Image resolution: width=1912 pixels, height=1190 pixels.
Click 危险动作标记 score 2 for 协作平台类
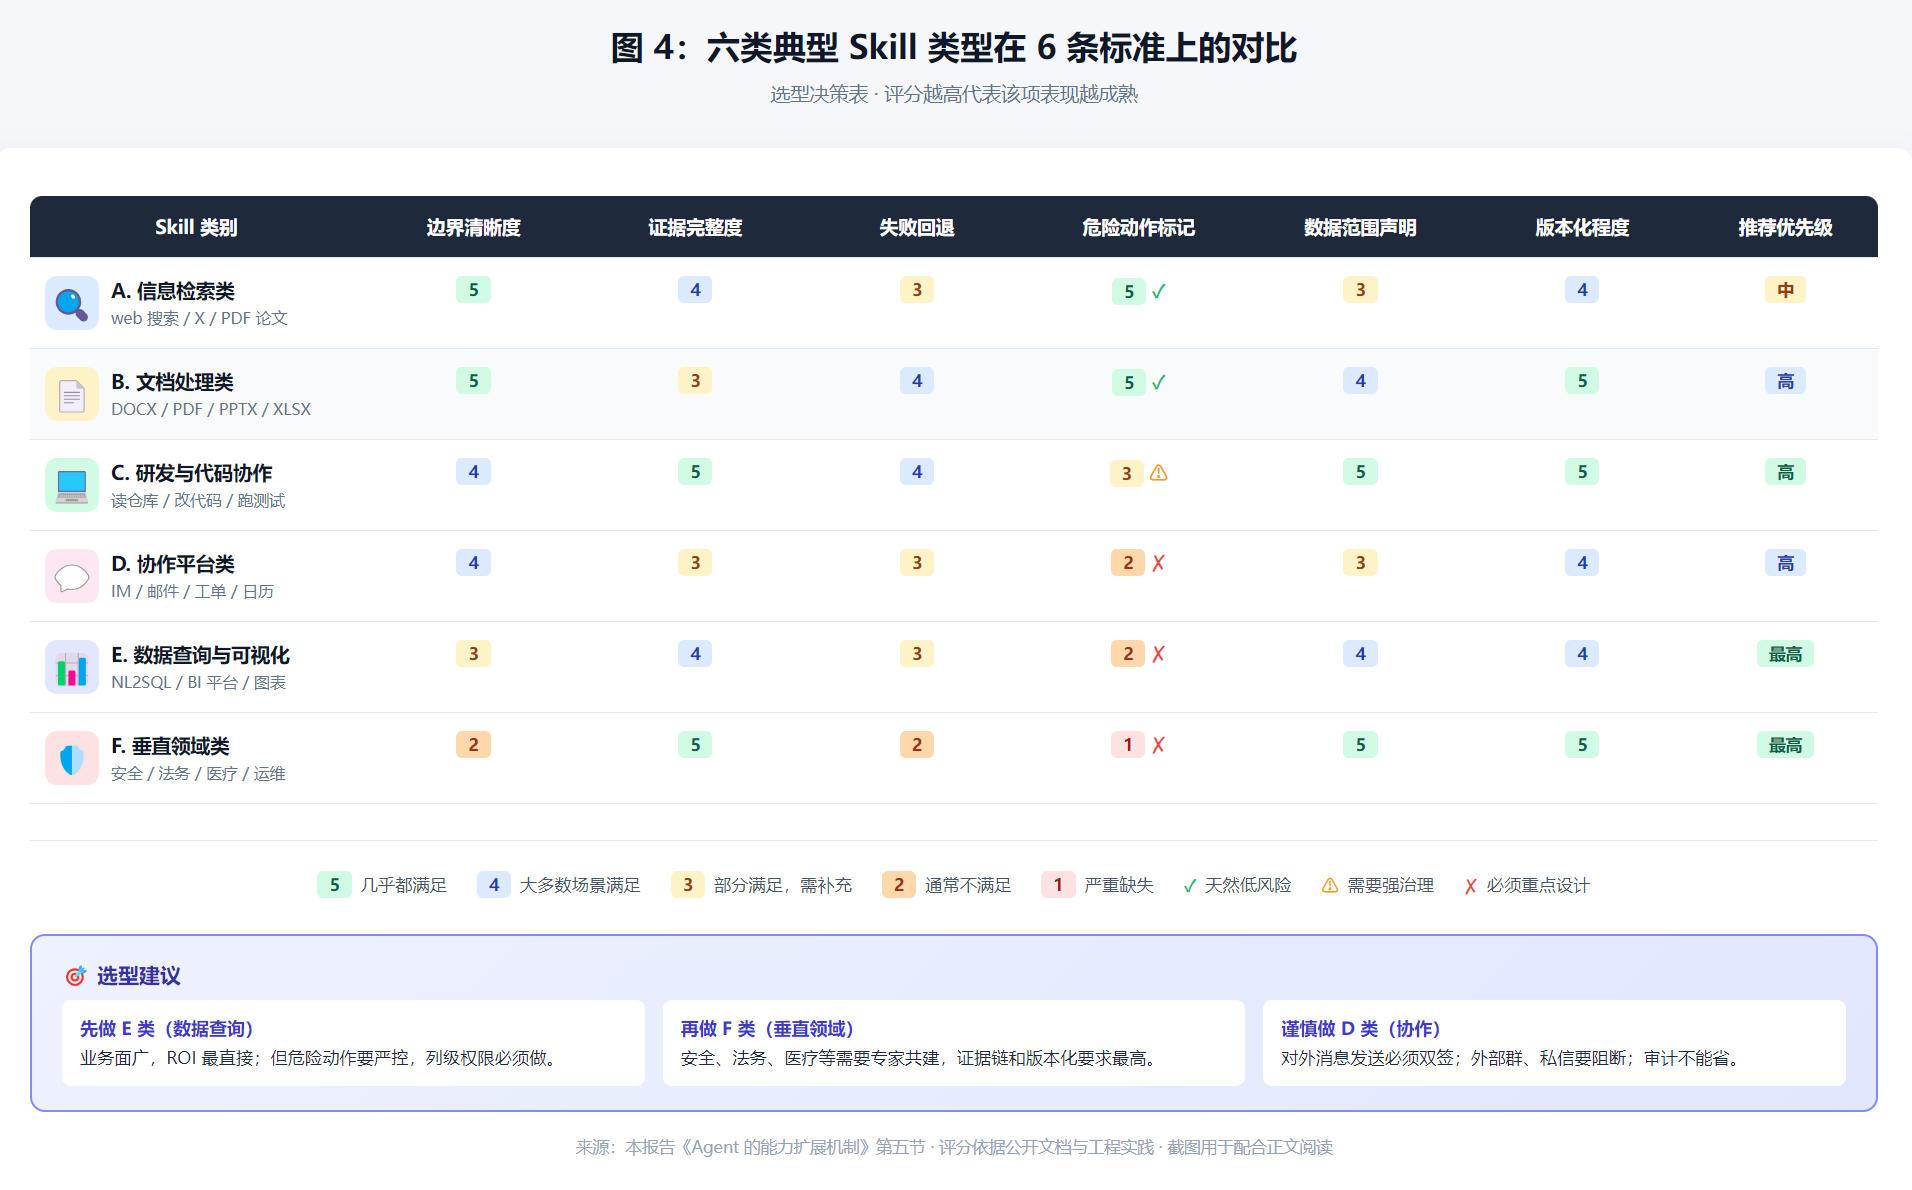click(1128, 563)
